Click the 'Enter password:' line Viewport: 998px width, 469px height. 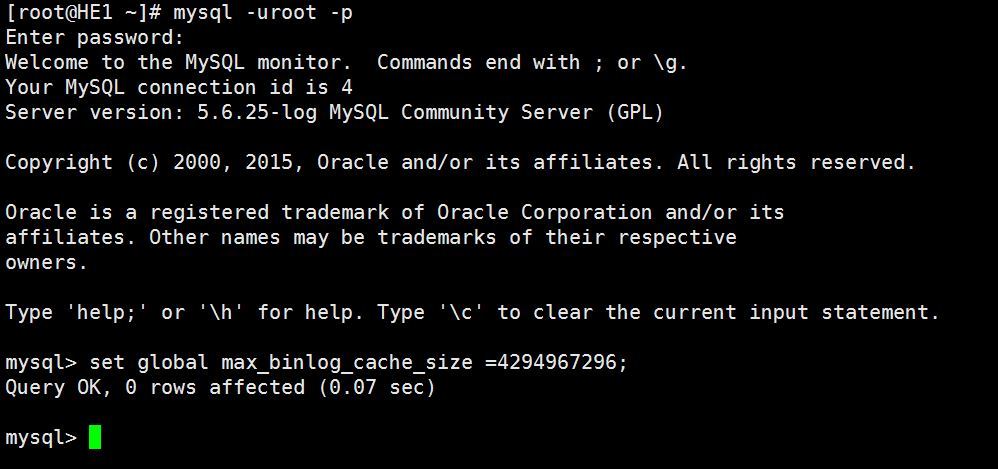click(94, 37)
